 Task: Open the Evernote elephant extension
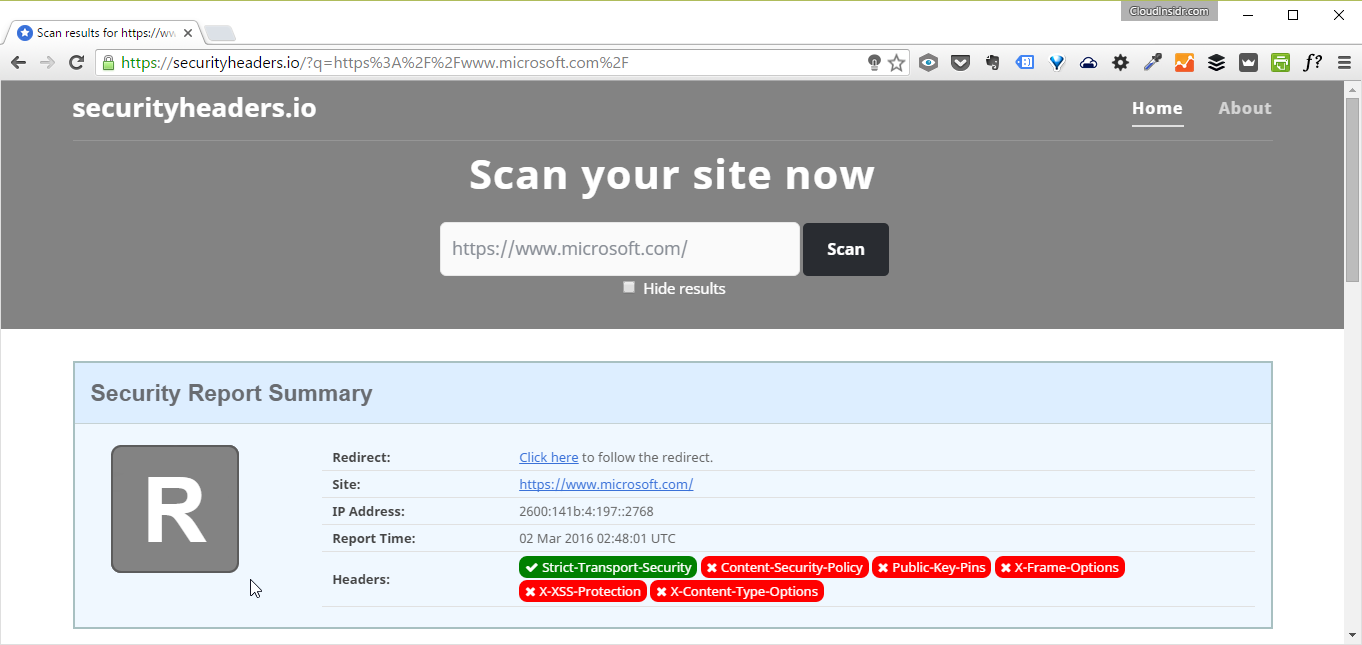(992, 63)
